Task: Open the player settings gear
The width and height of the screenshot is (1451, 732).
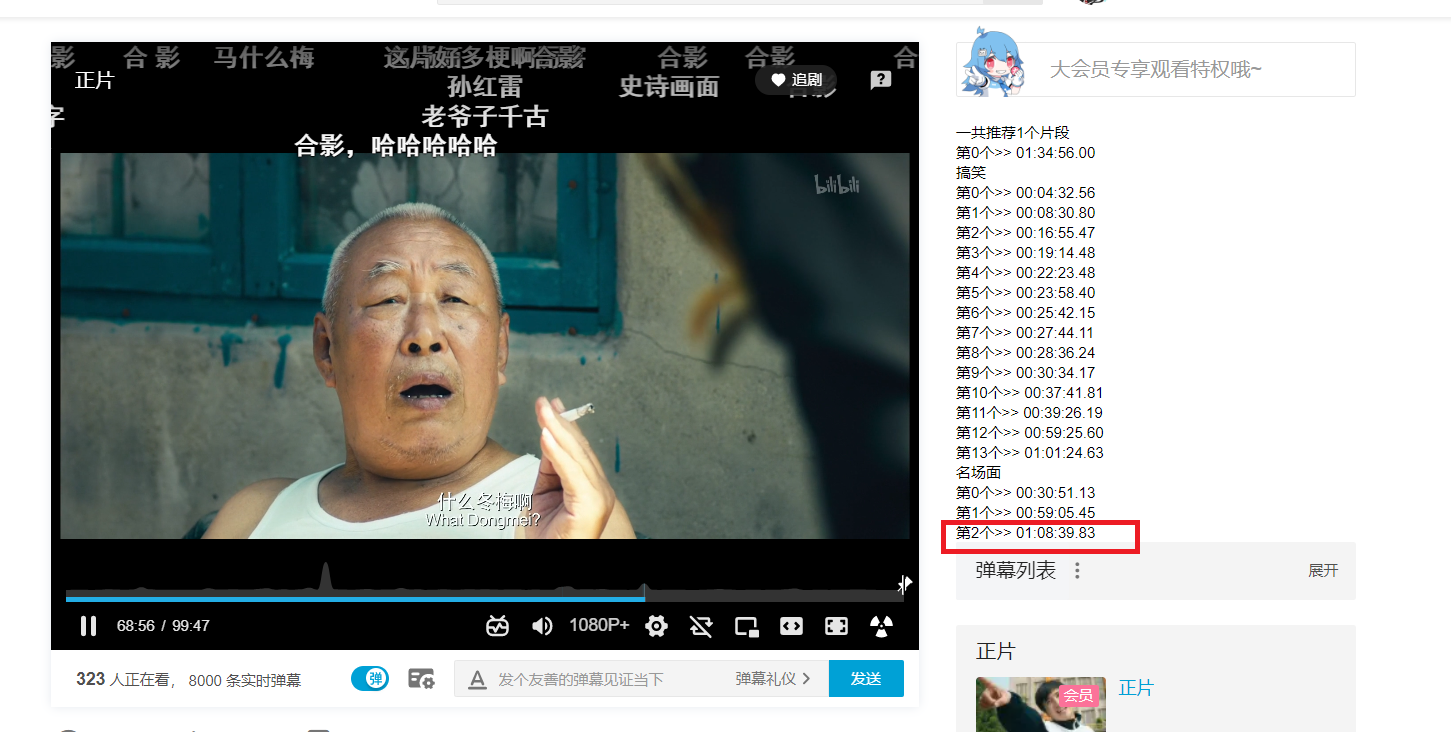Action: pyautogui.click(x=656, y=626)
